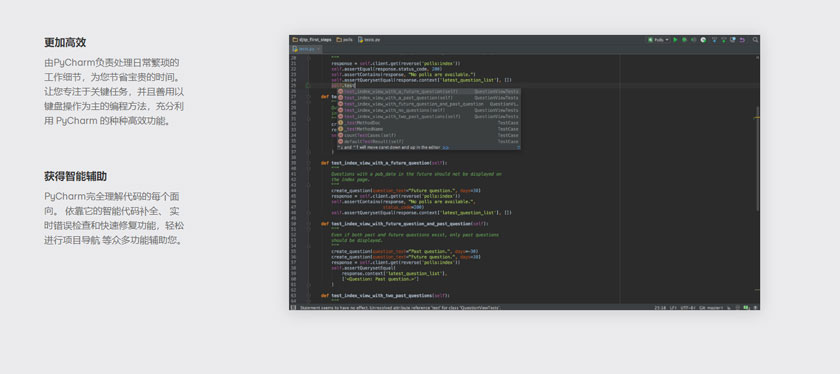Select the tests.py editor tab
The height and width of the screenshot is (374, 840).
[306, 49]
